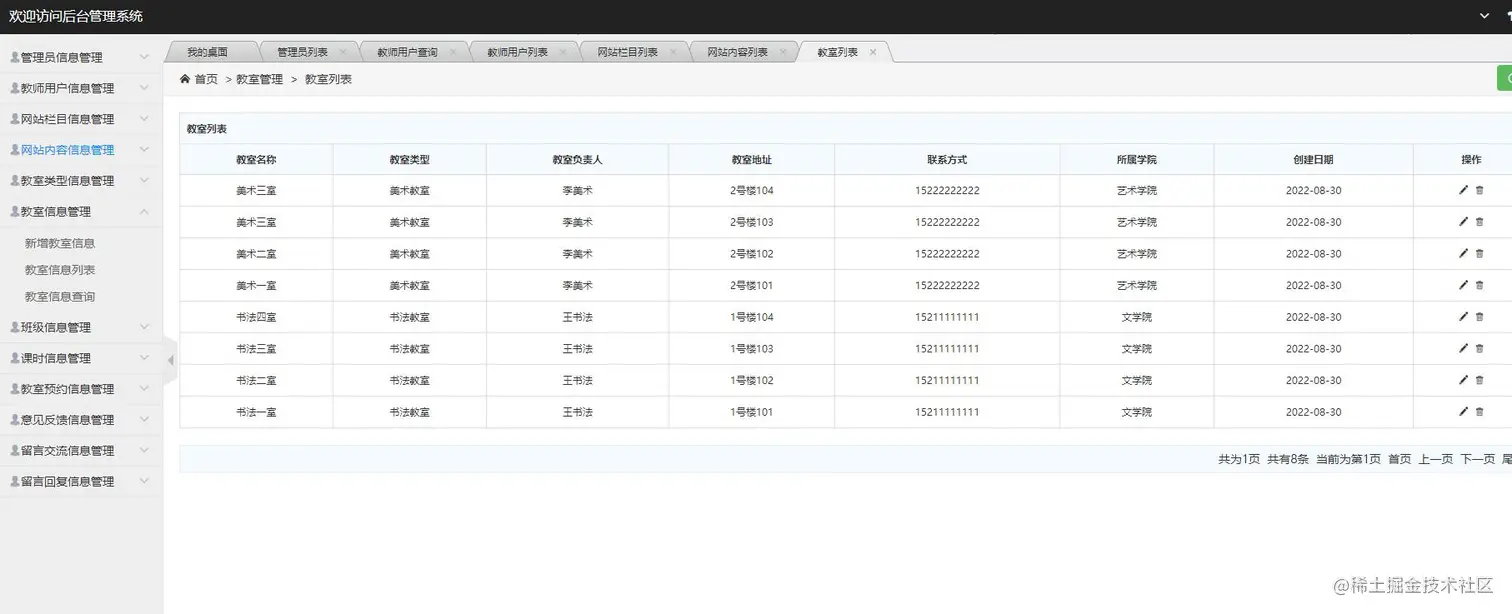Switch to the 网站栏目列表 tab
The width and height of the screenshot is (1512, 614).
pos(627,52)
